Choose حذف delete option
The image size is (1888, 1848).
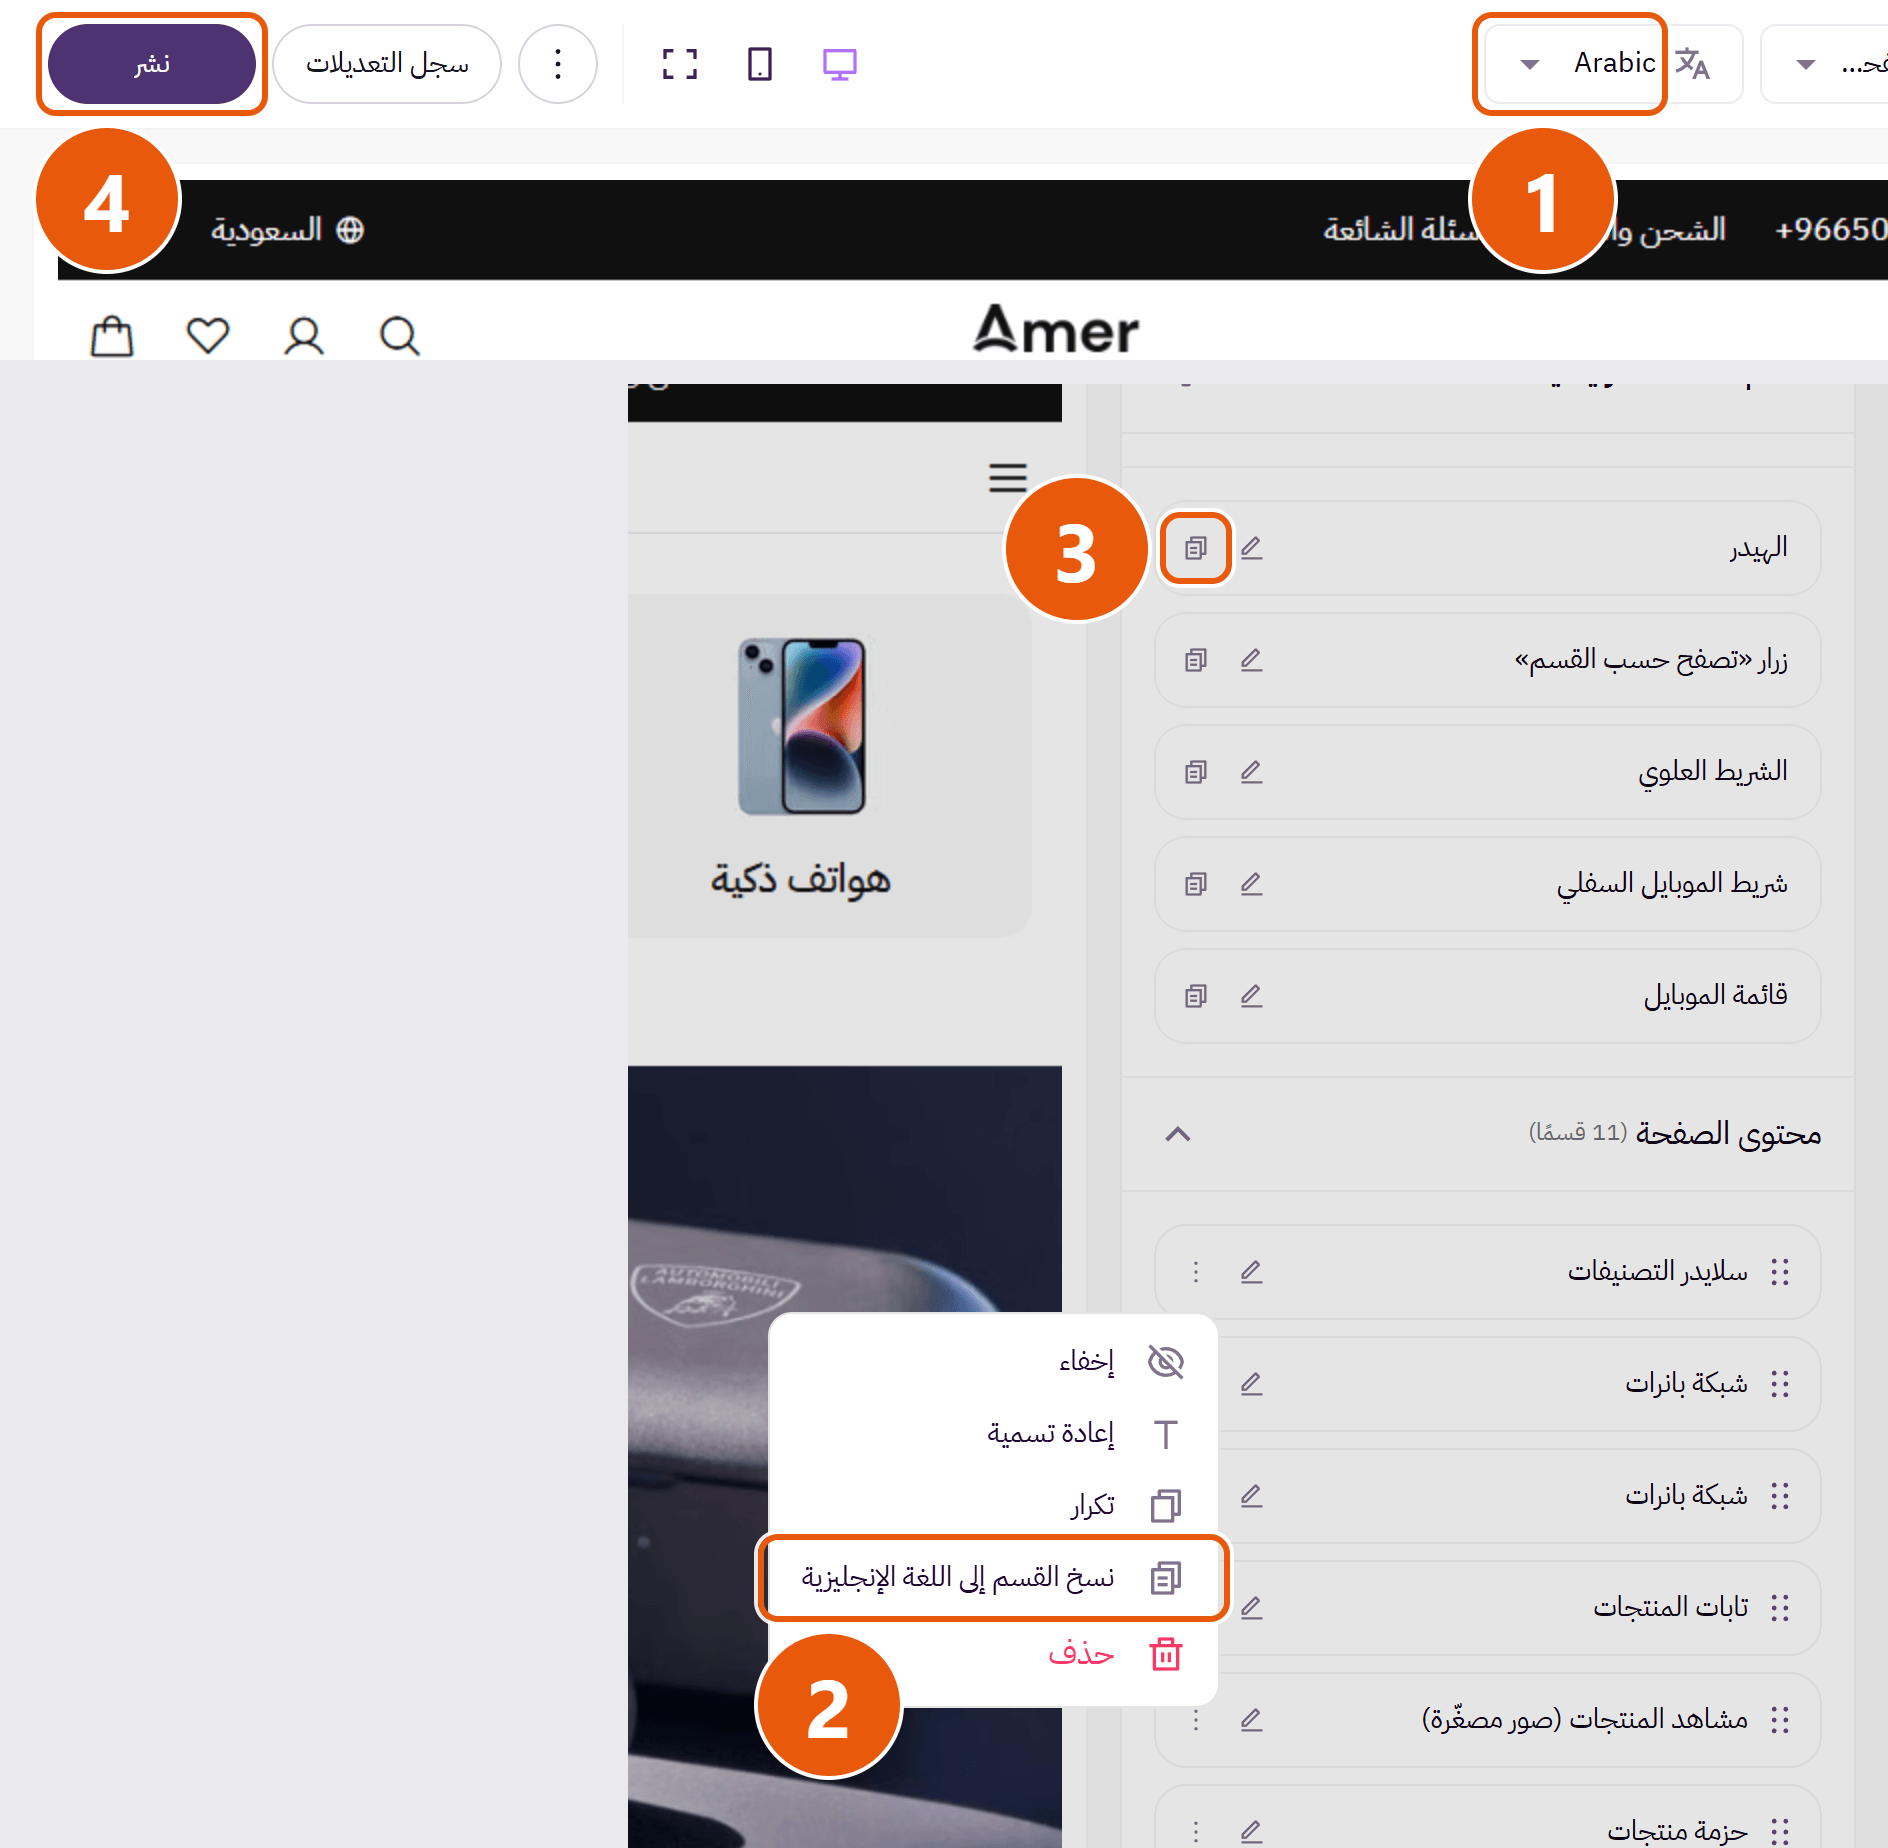[993, 1654]
